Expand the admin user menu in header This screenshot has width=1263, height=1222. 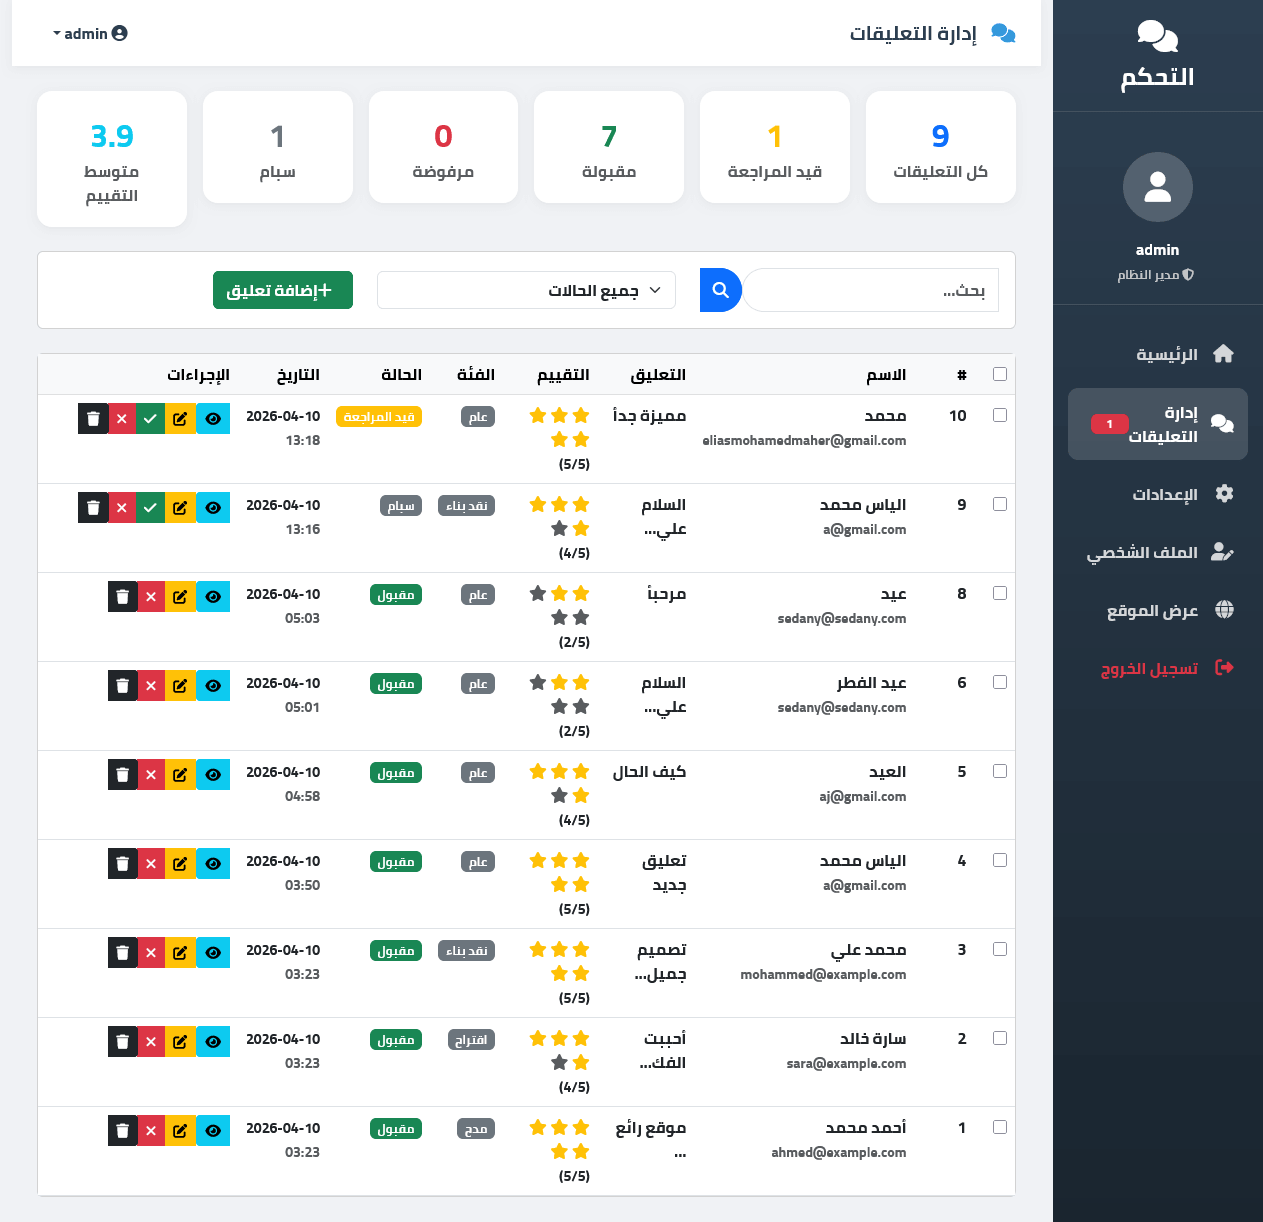[90, 33]
